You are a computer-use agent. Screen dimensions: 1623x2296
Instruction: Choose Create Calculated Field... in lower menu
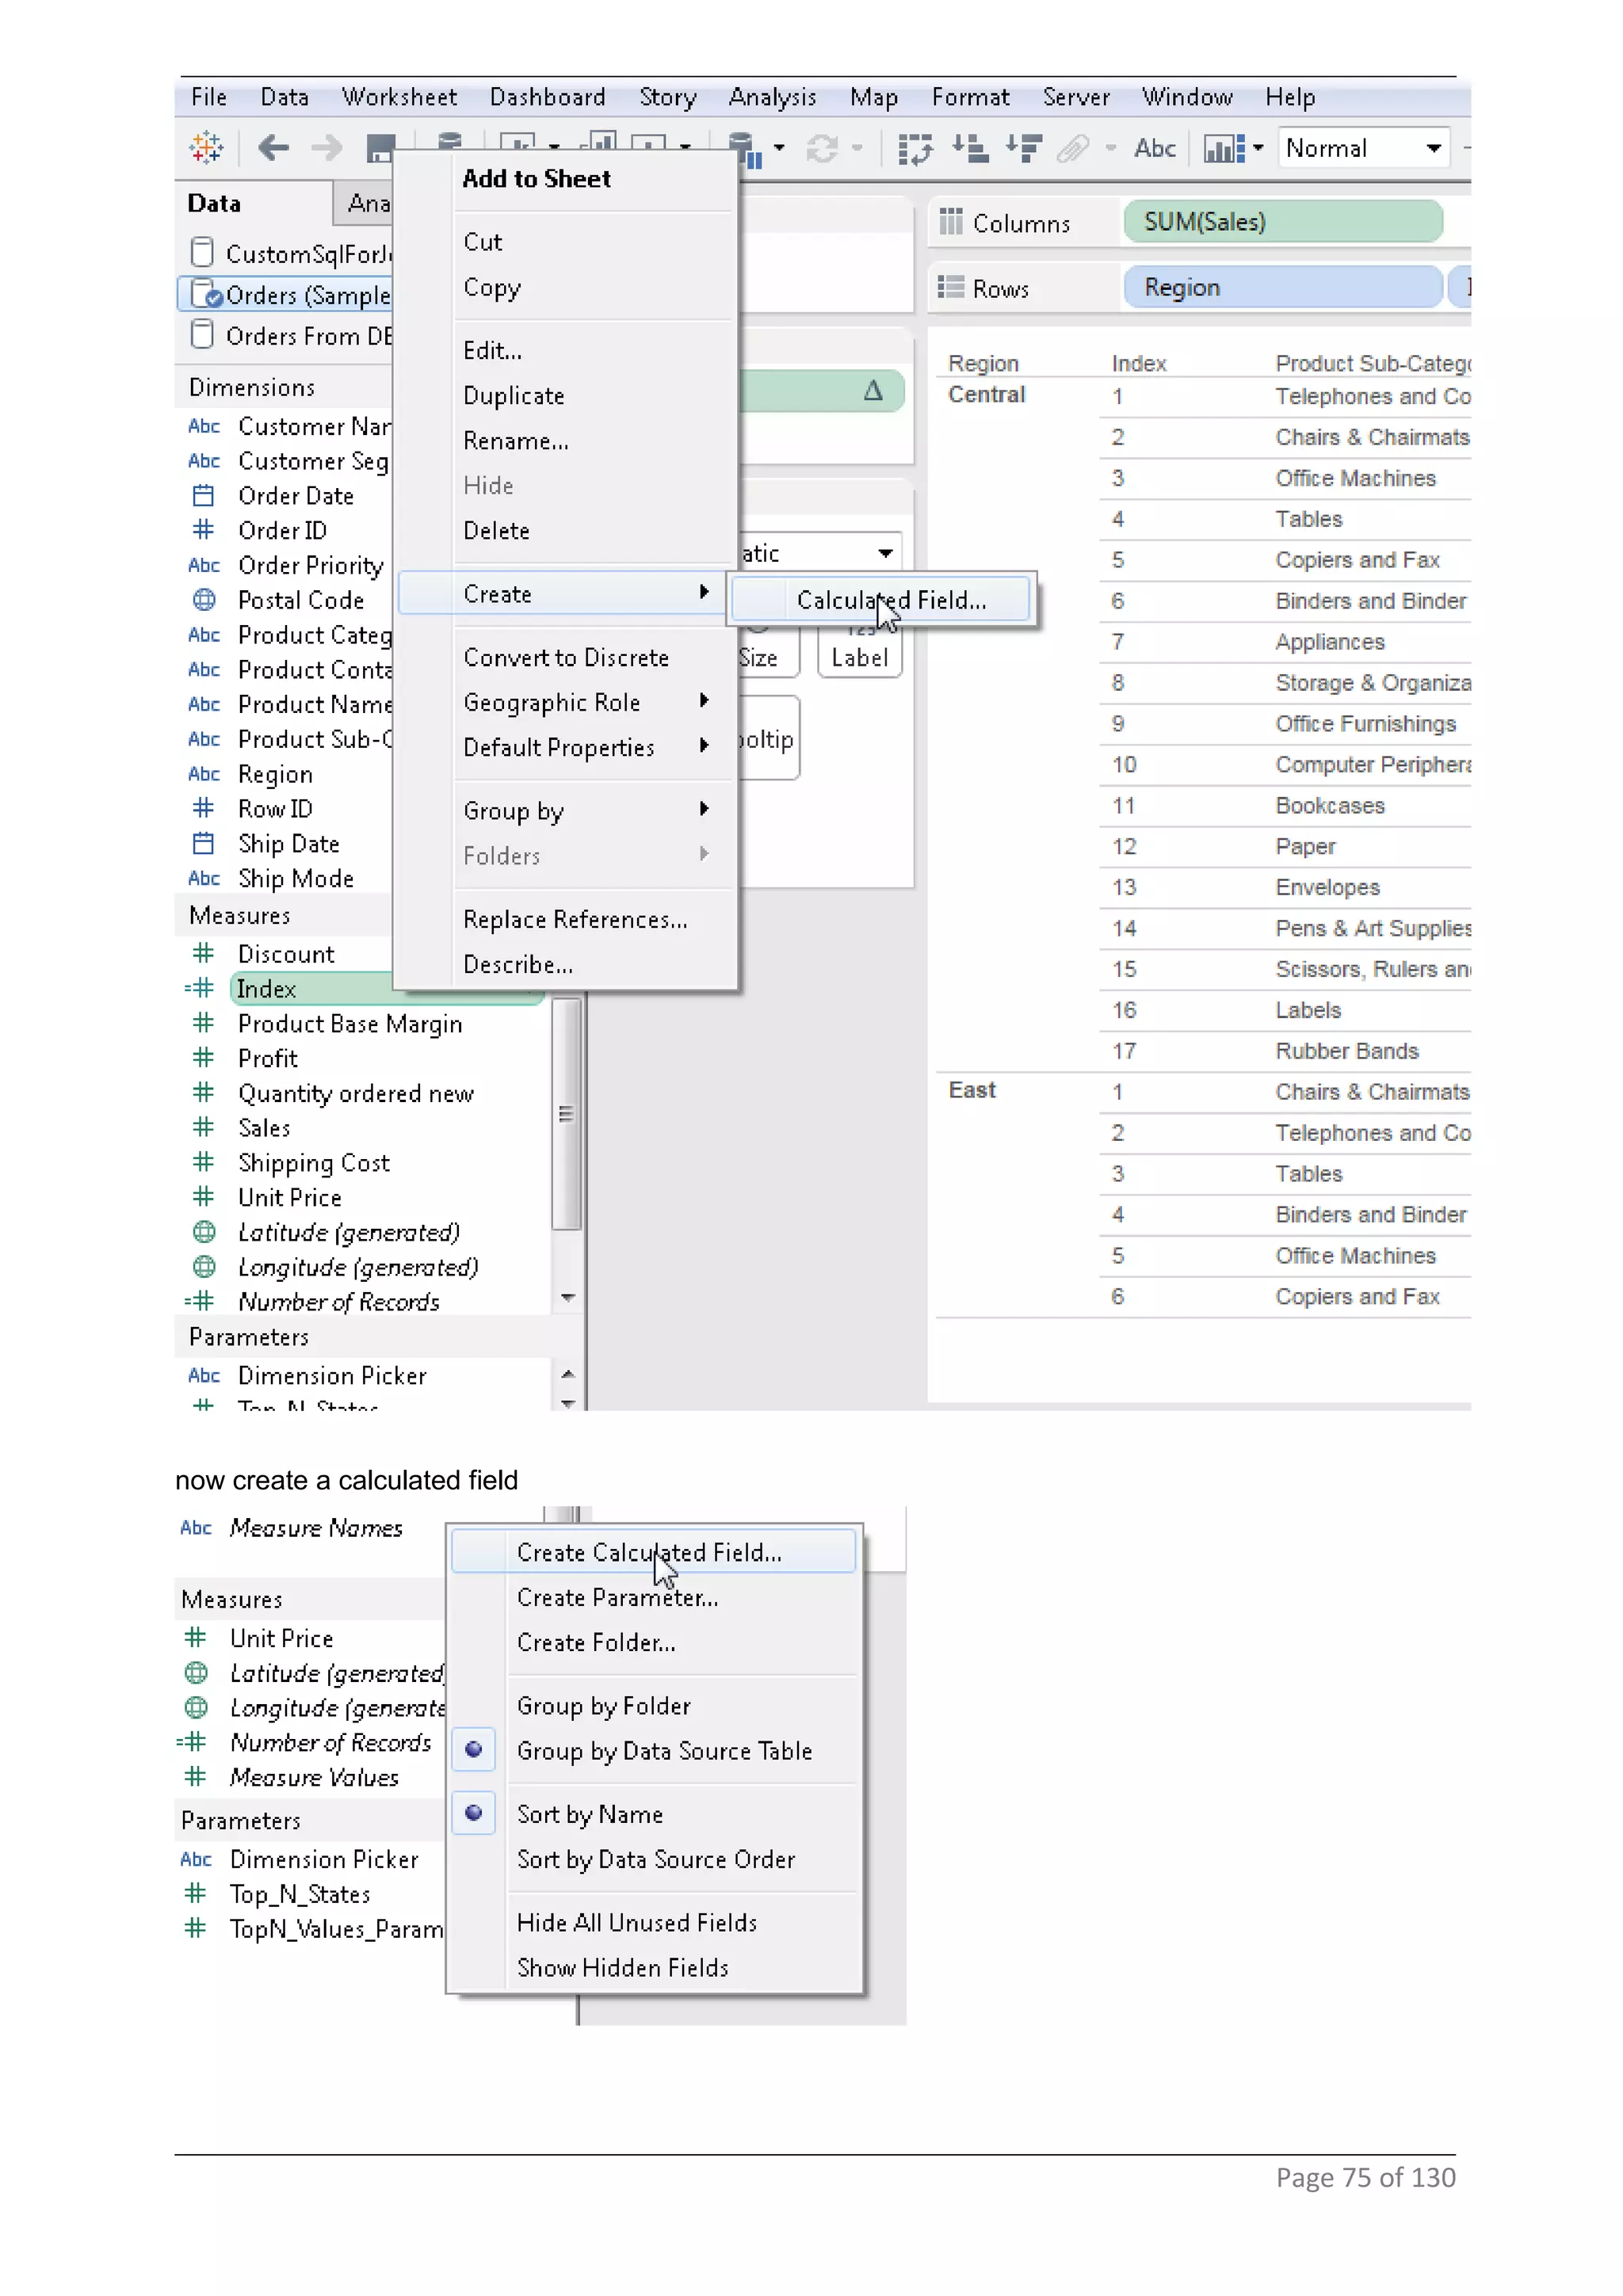point(653,1551)
